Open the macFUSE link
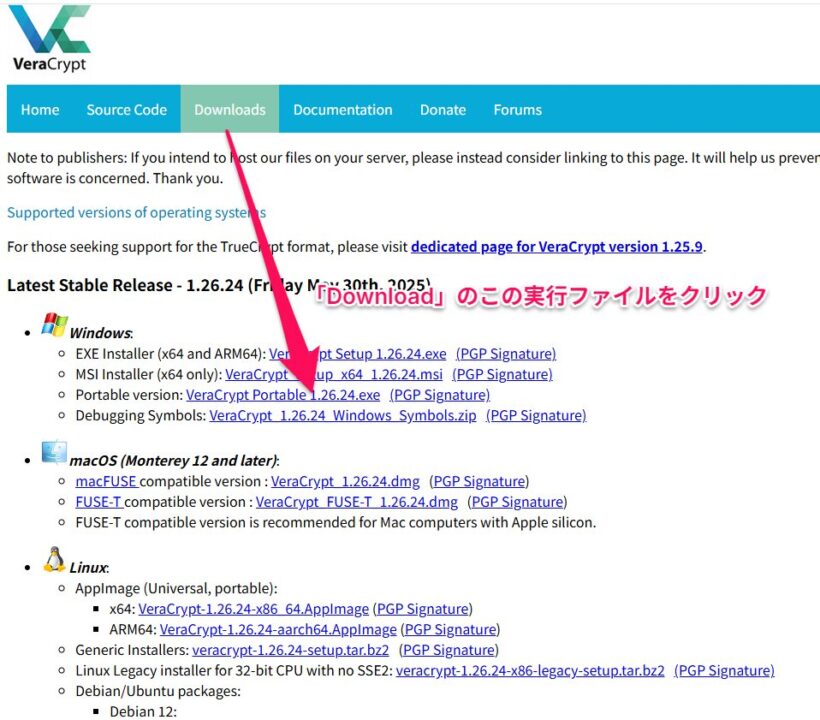The width and height of the screenshot is (820, 720). 106,481
